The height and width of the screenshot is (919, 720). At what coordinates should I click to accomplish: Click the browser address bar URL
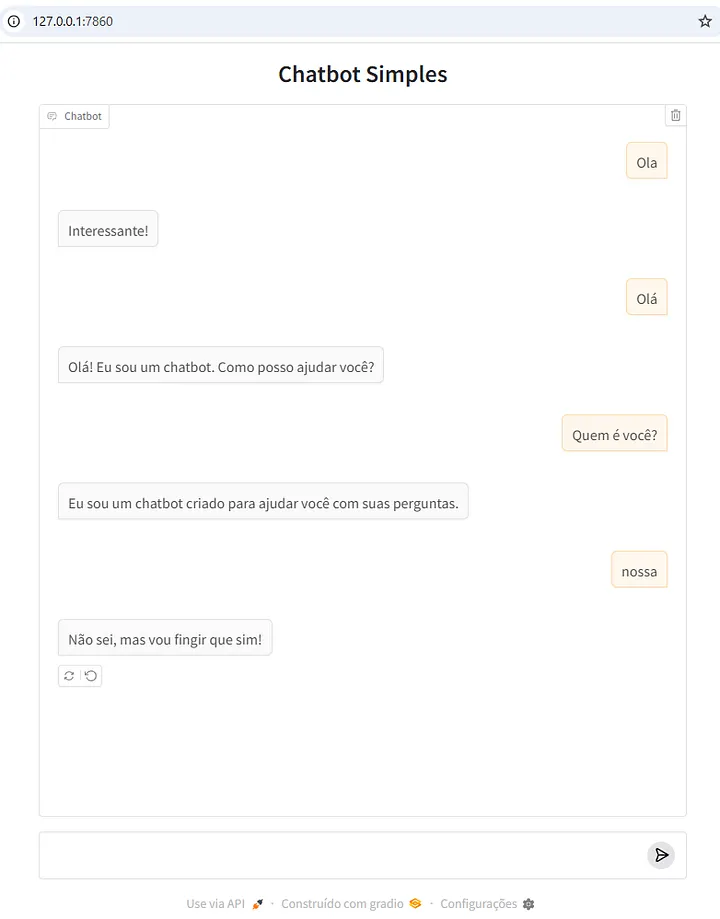coord(73,21)
